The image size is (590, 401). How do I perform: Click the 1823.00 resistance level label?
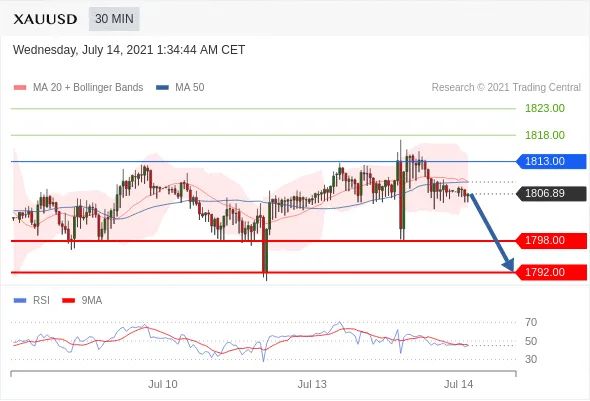click(545, 108)
